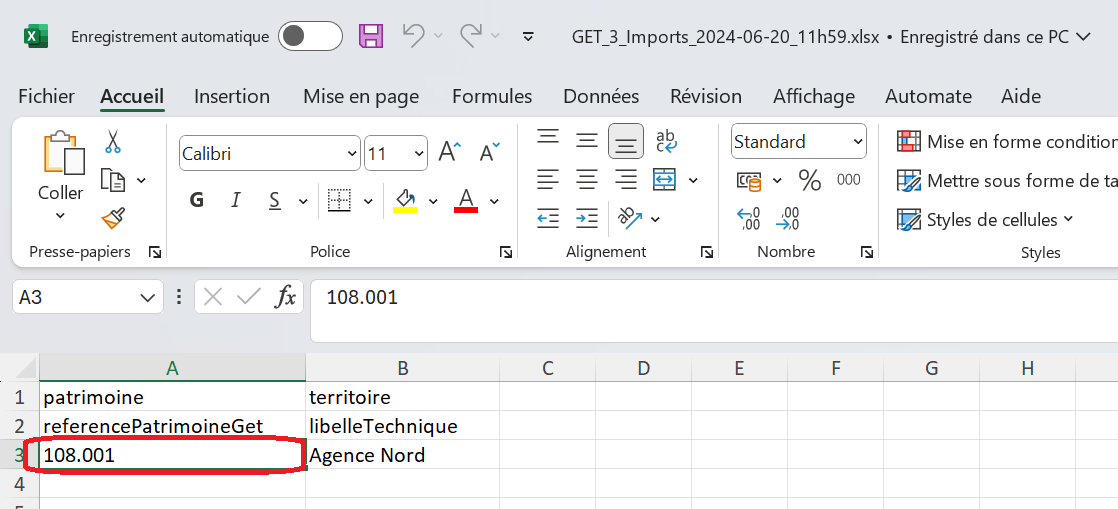Align text left
Screen dimensions: 1118x509
[548, 180]
